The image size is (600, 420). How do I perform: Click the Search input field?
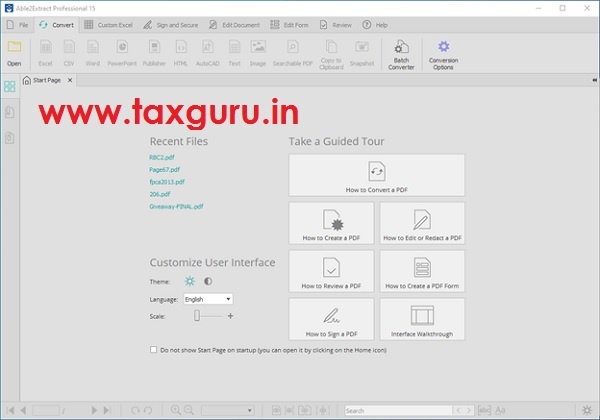tap(398, 410)
